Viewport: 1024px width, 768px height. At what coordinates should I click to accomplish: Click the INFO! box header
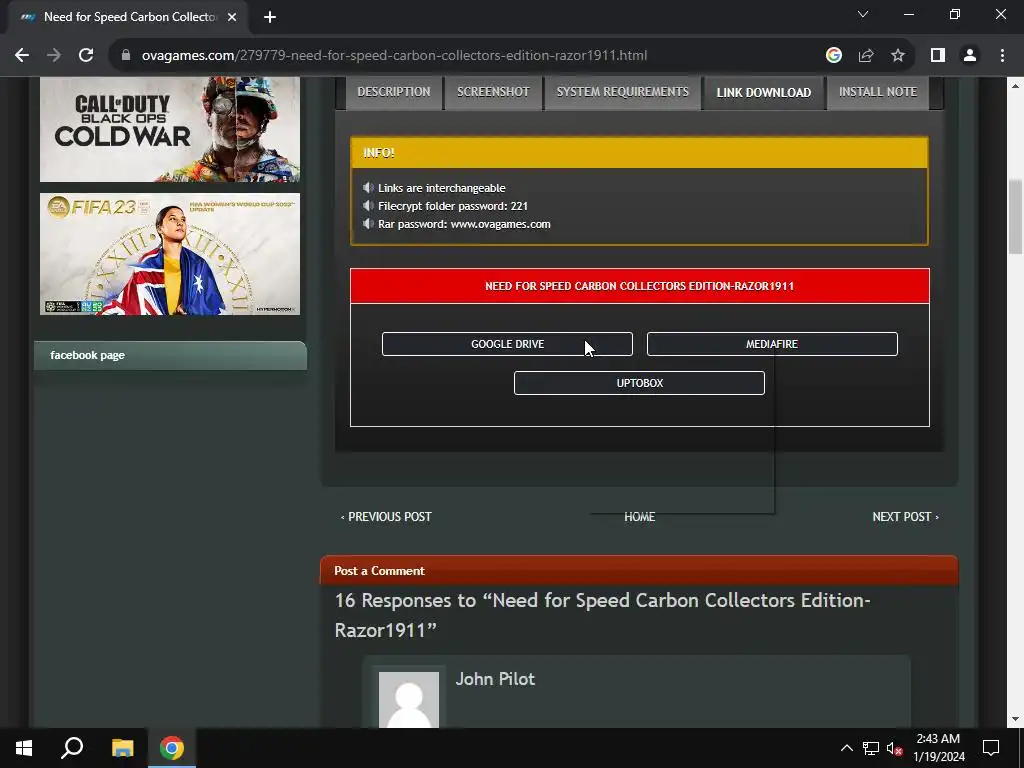tap(639, 153)
